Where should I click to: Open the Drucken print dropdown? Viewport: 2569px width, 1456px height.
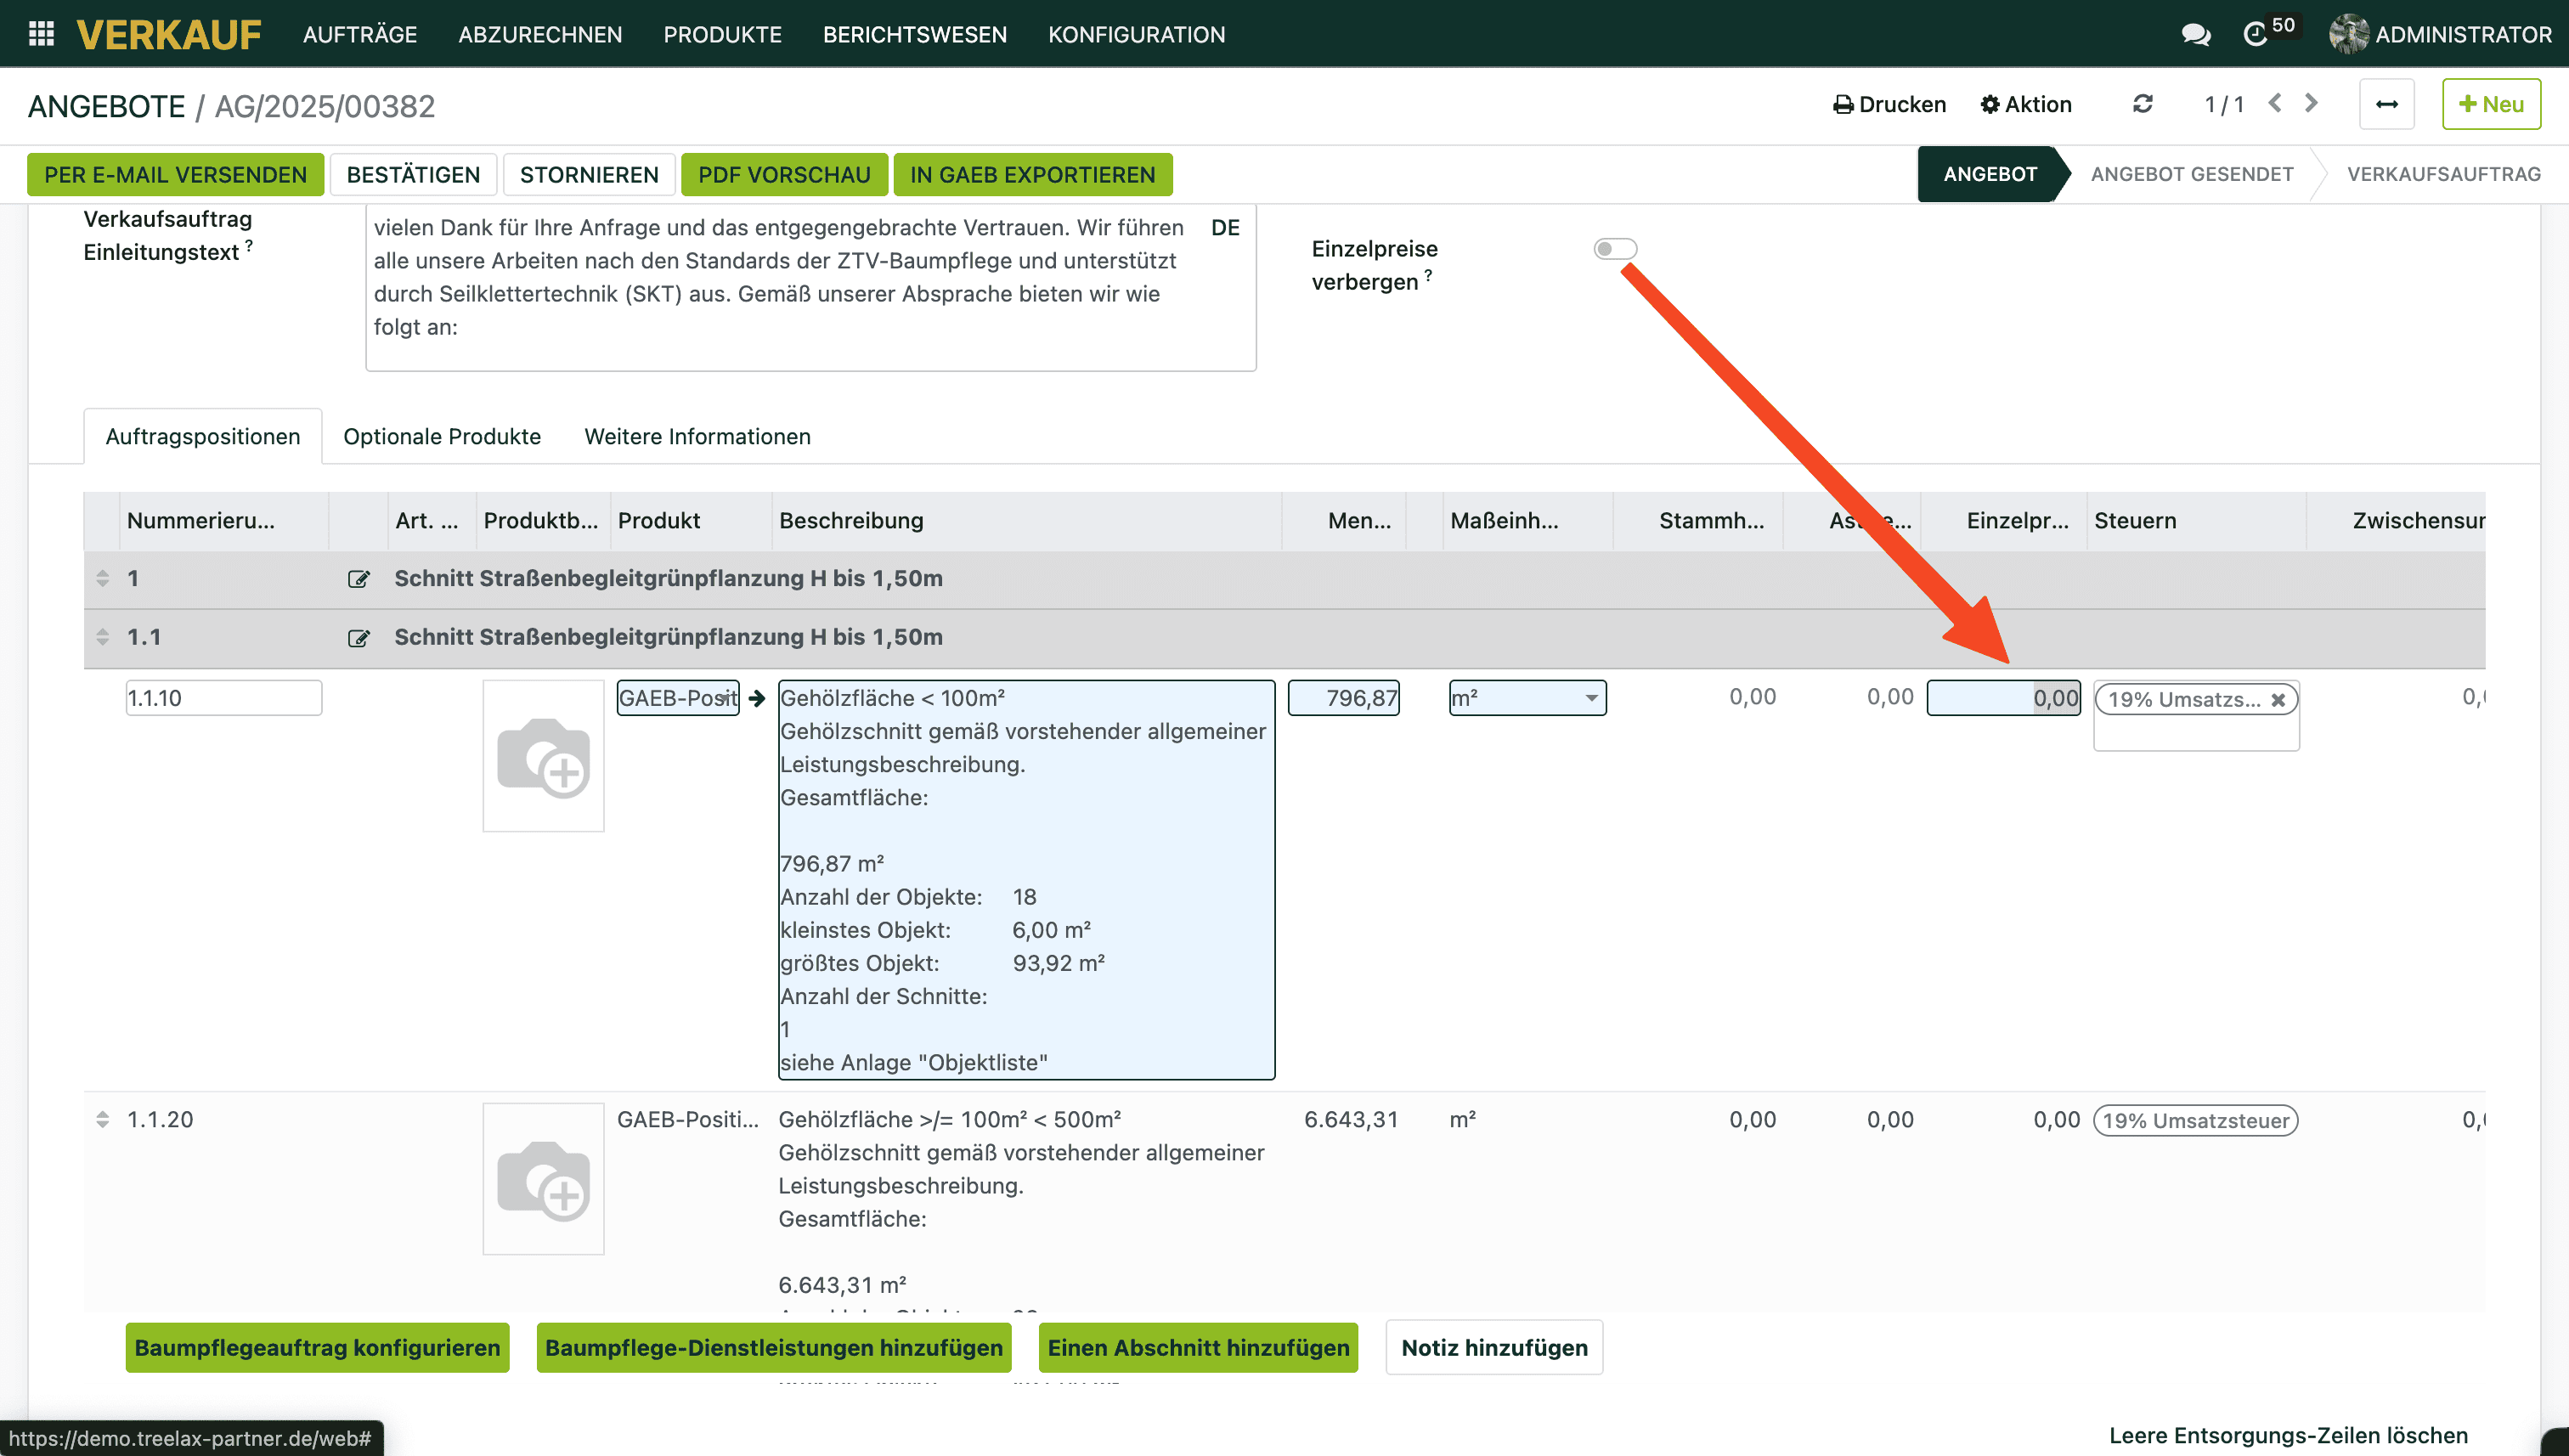[1889, 104]
